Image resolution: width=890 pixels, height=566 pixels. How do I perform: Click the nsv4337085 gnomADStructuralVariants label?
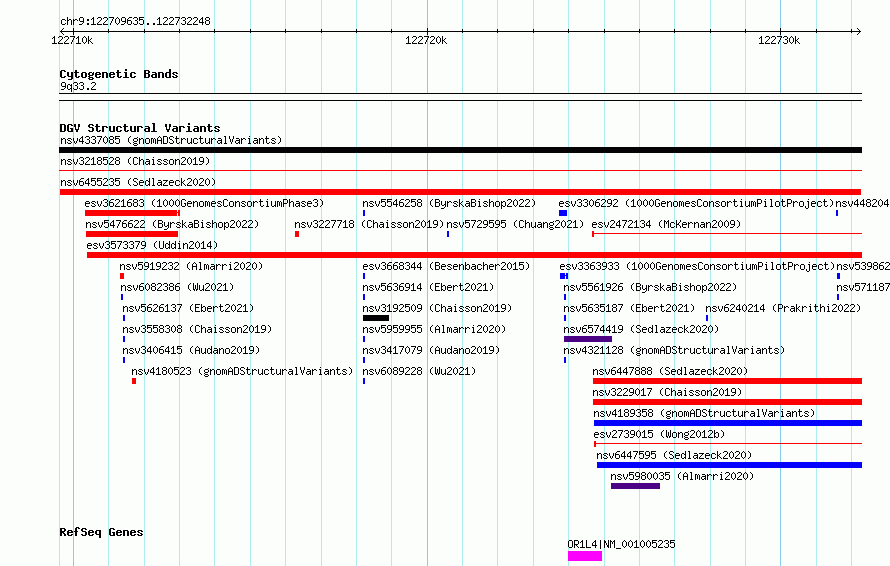click(x=171, y=140)
